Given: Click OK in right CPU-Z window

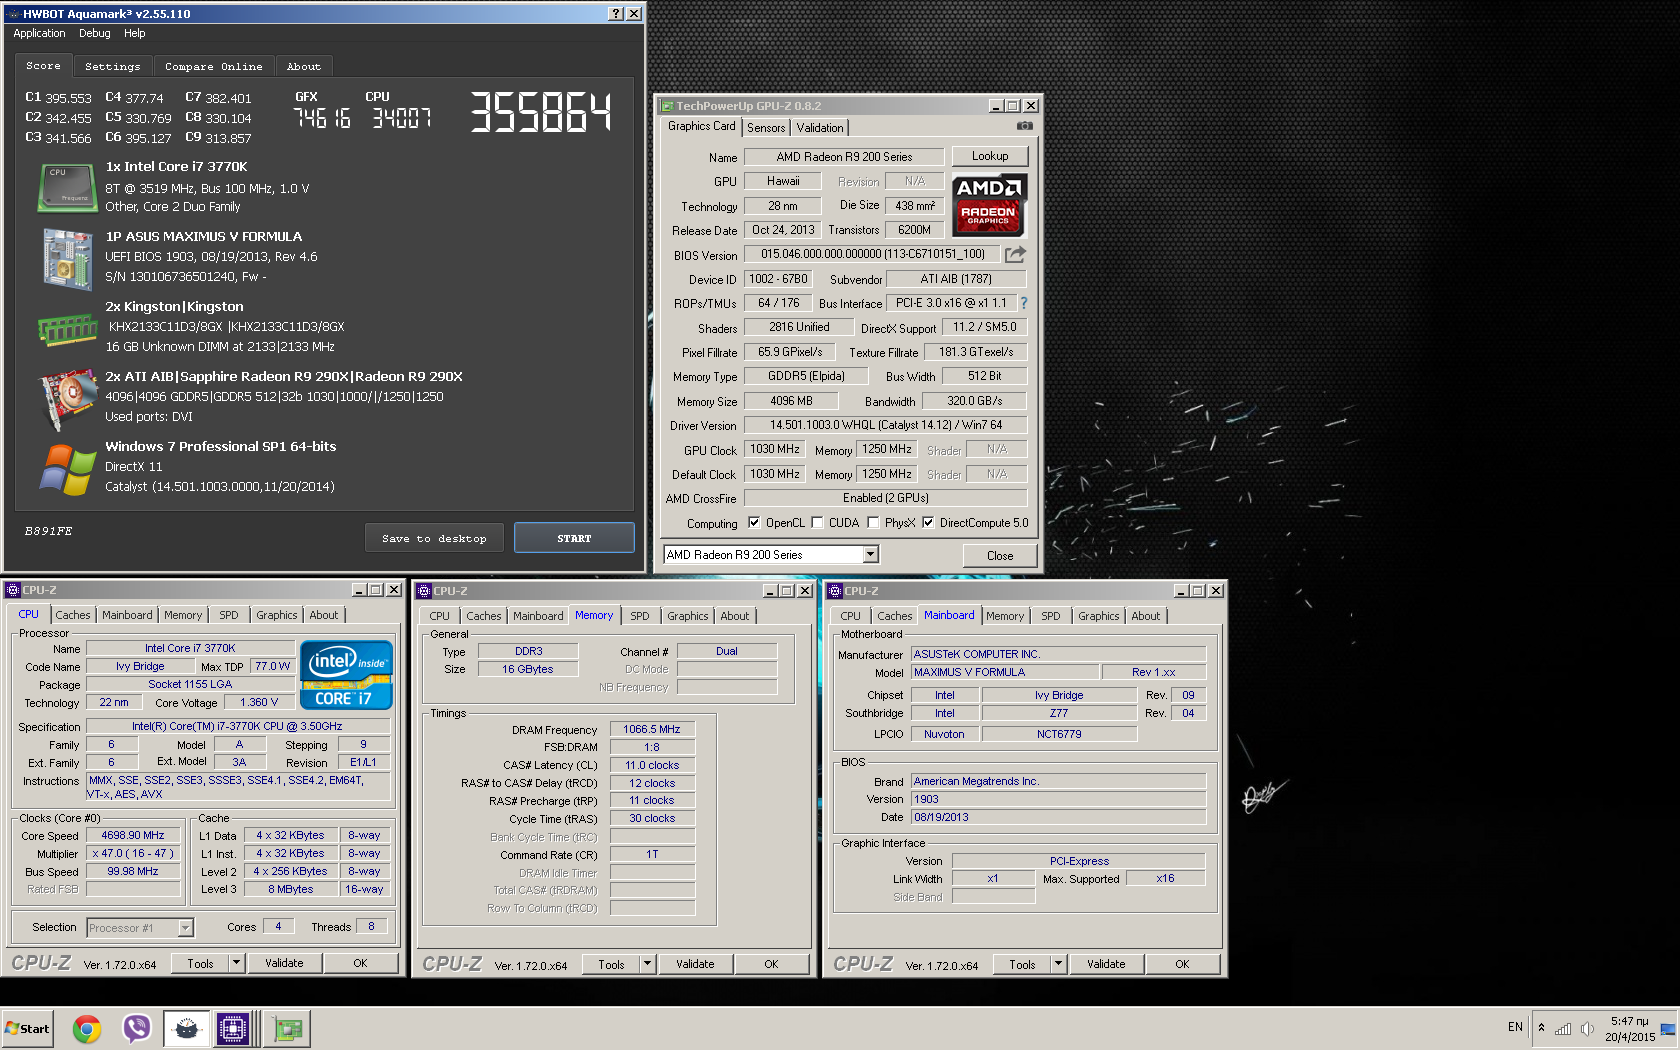Looking at the screenshot, I should coord(1182,964).
